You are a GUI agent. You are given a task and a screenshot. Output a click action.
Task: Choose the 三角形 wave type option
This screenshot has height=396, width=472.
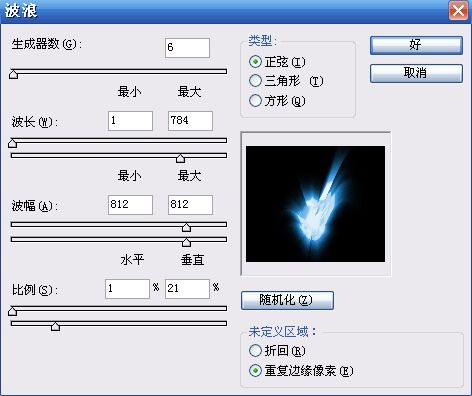(255, 81)
